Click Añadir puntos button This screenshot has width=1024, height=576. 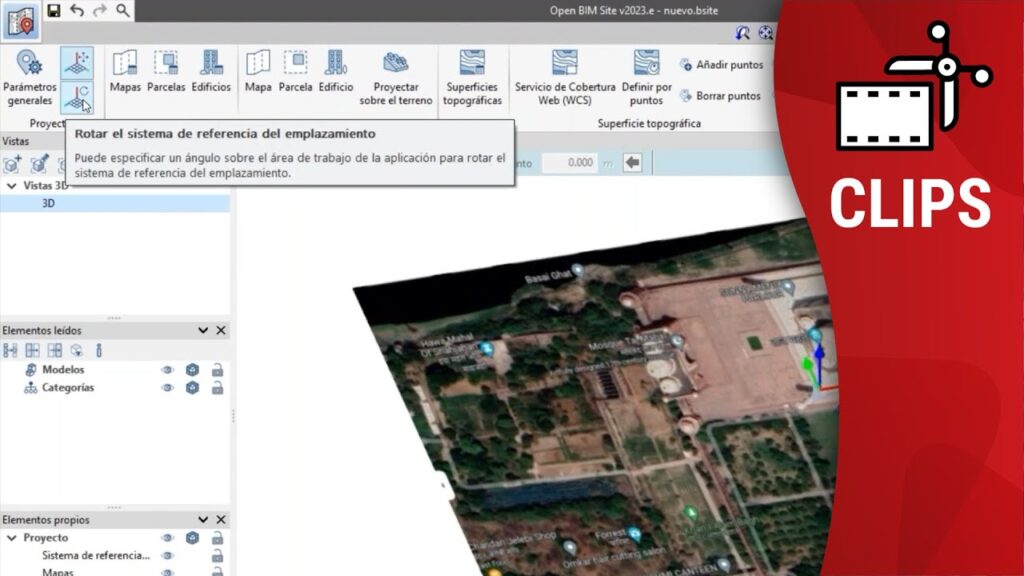click(721, 65)
